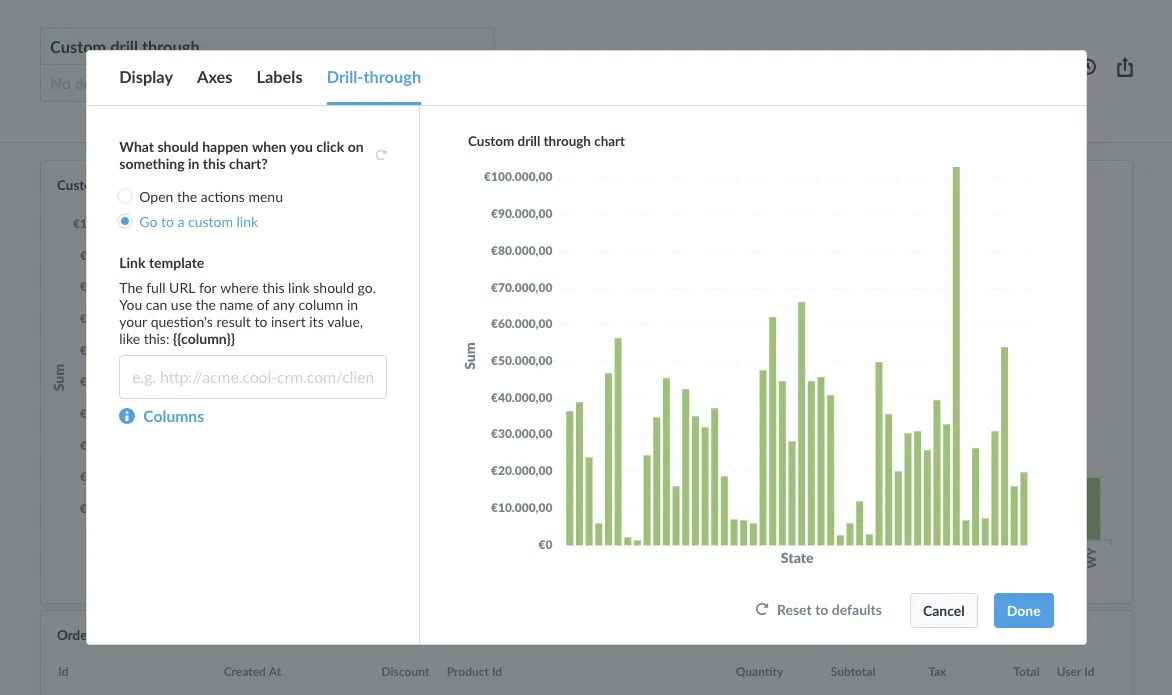This screenshot has width=1172, height=695.
Task: Click the Subtotal column header behind dialog
Action: click(x=853, y=672)
